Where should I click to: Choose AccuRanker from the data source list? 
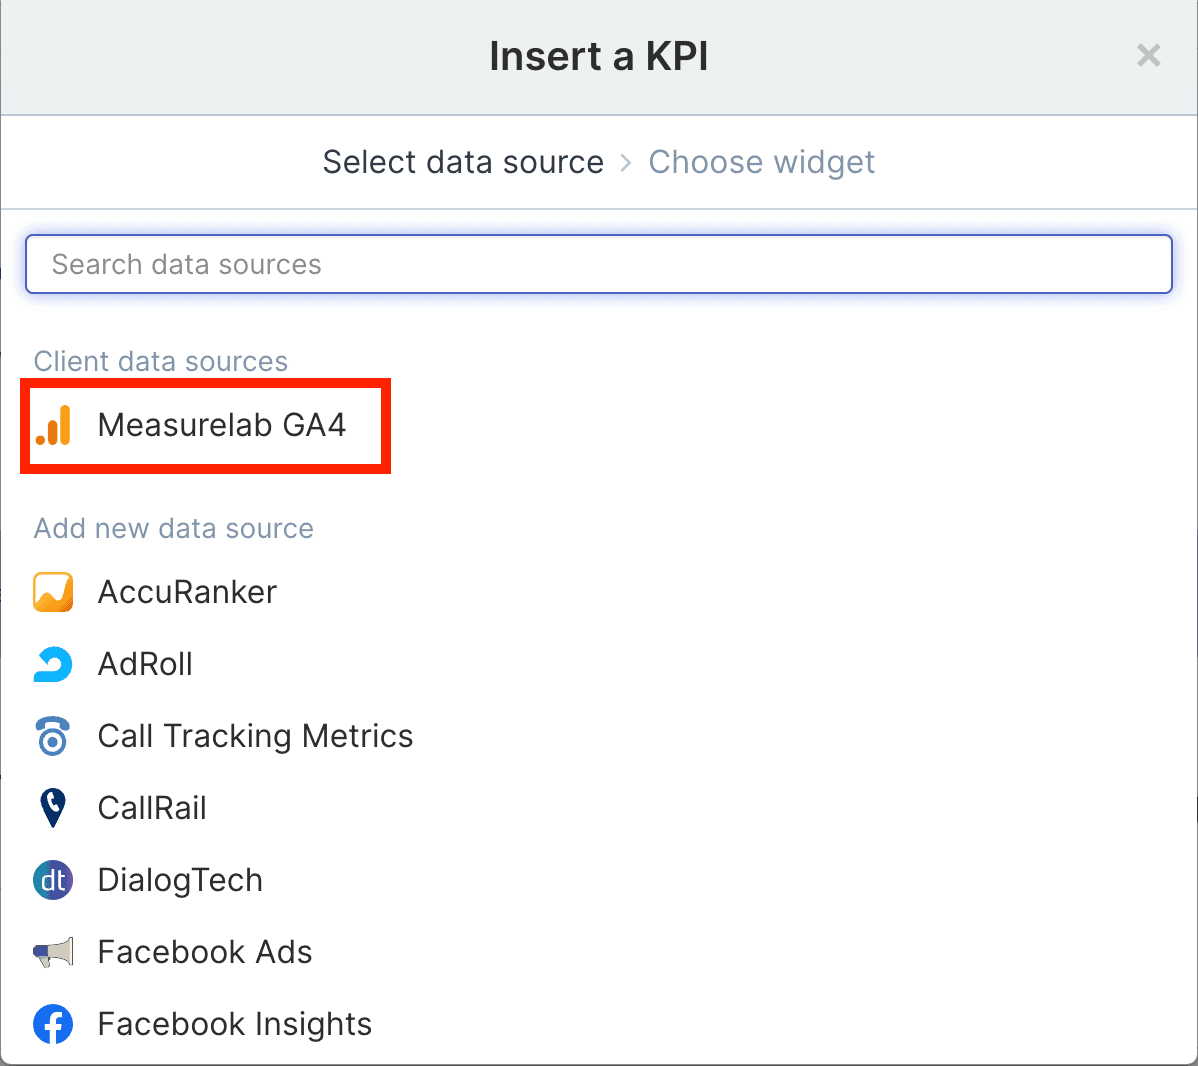tap(187, 592)
